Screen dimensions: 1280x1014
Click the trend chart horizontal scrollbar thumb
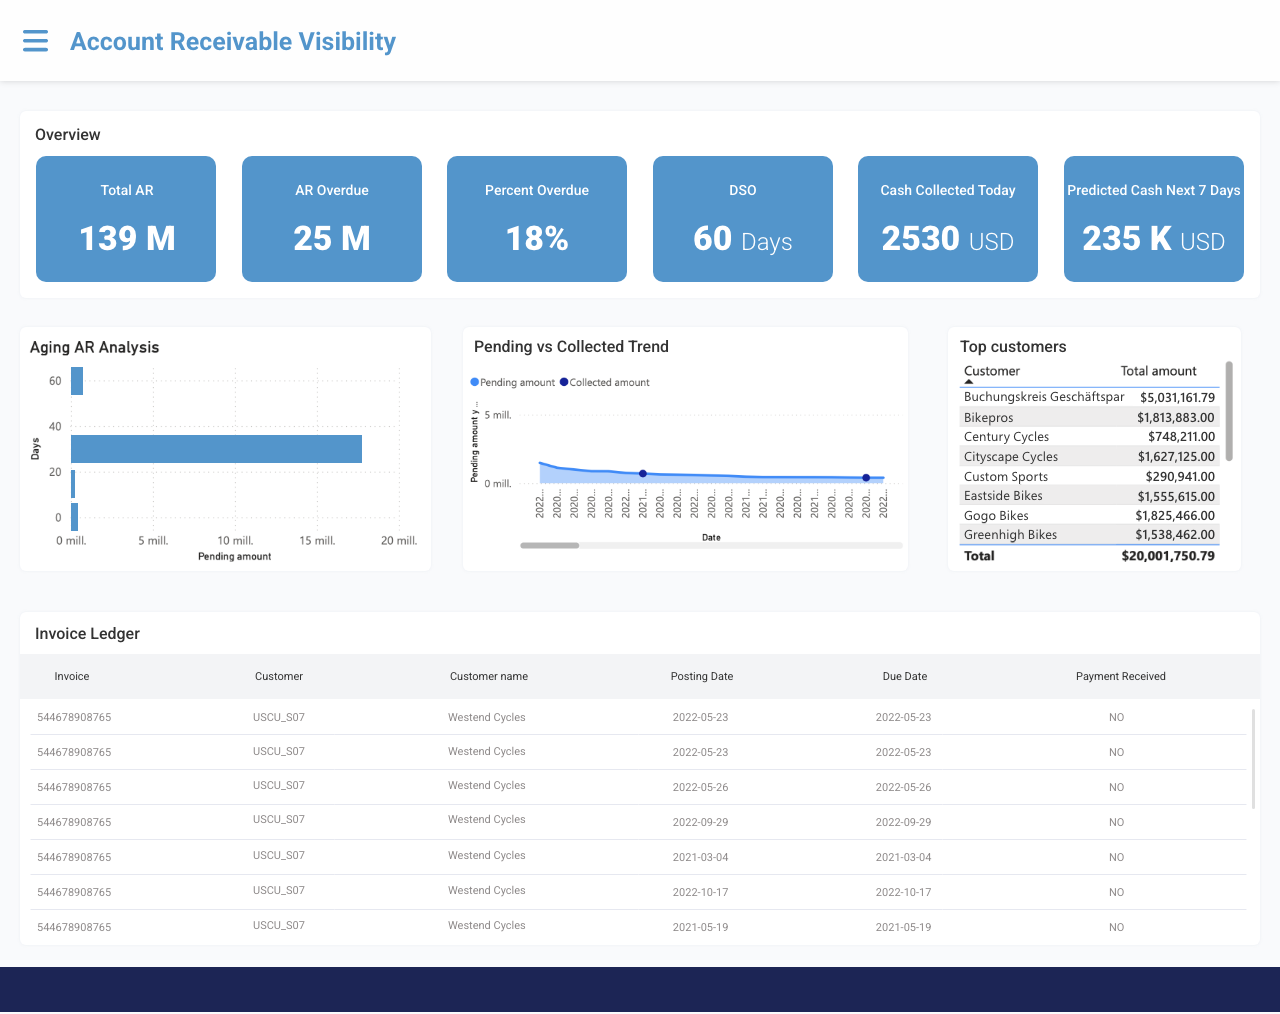pyautogui.click(x=549, y=546)
